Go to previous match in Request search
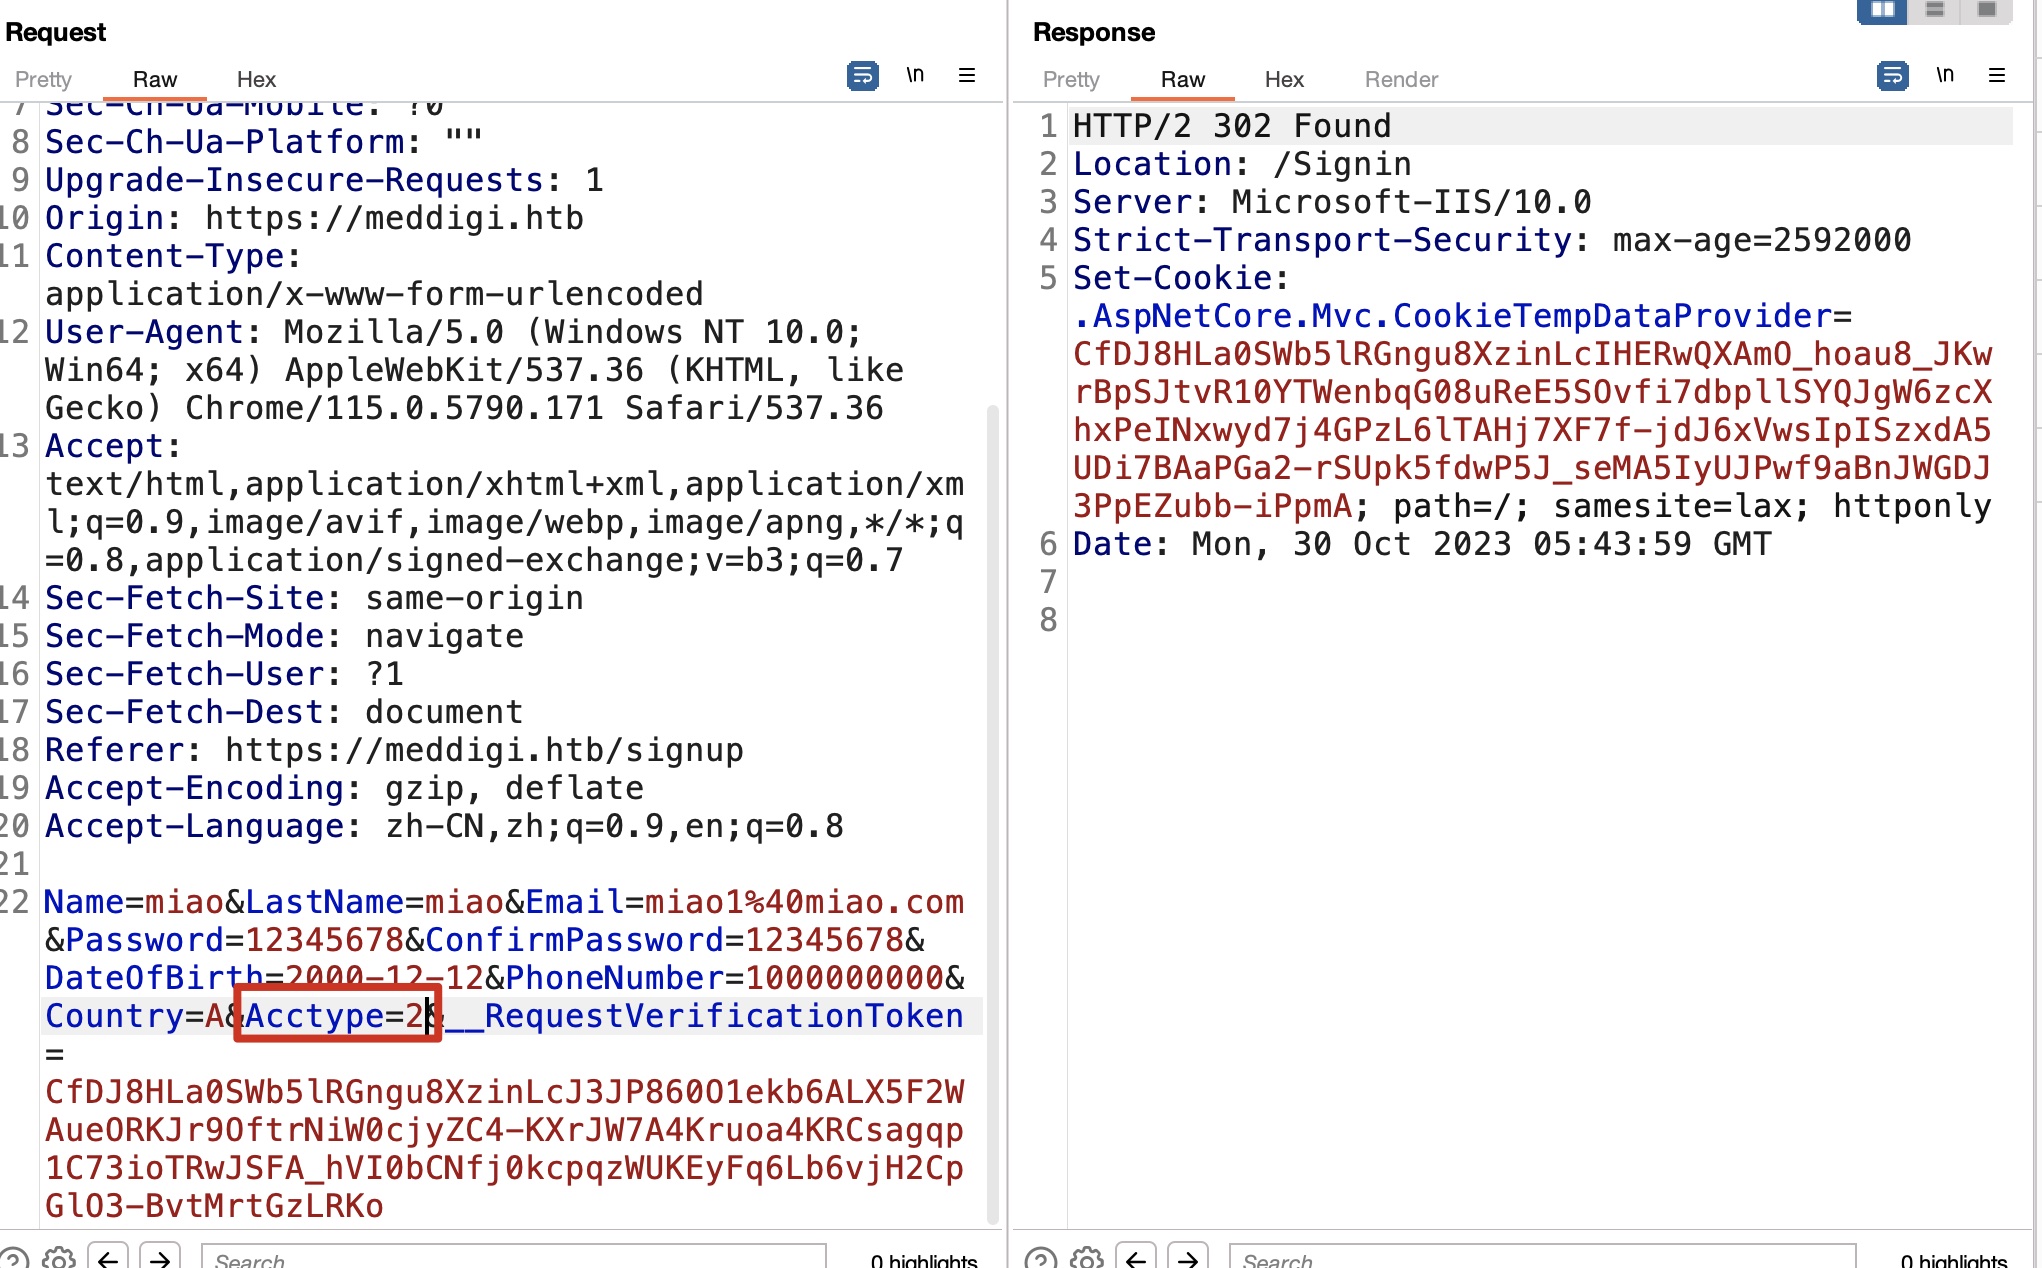2042x1268 pixels. click(x=108, y=1258)
